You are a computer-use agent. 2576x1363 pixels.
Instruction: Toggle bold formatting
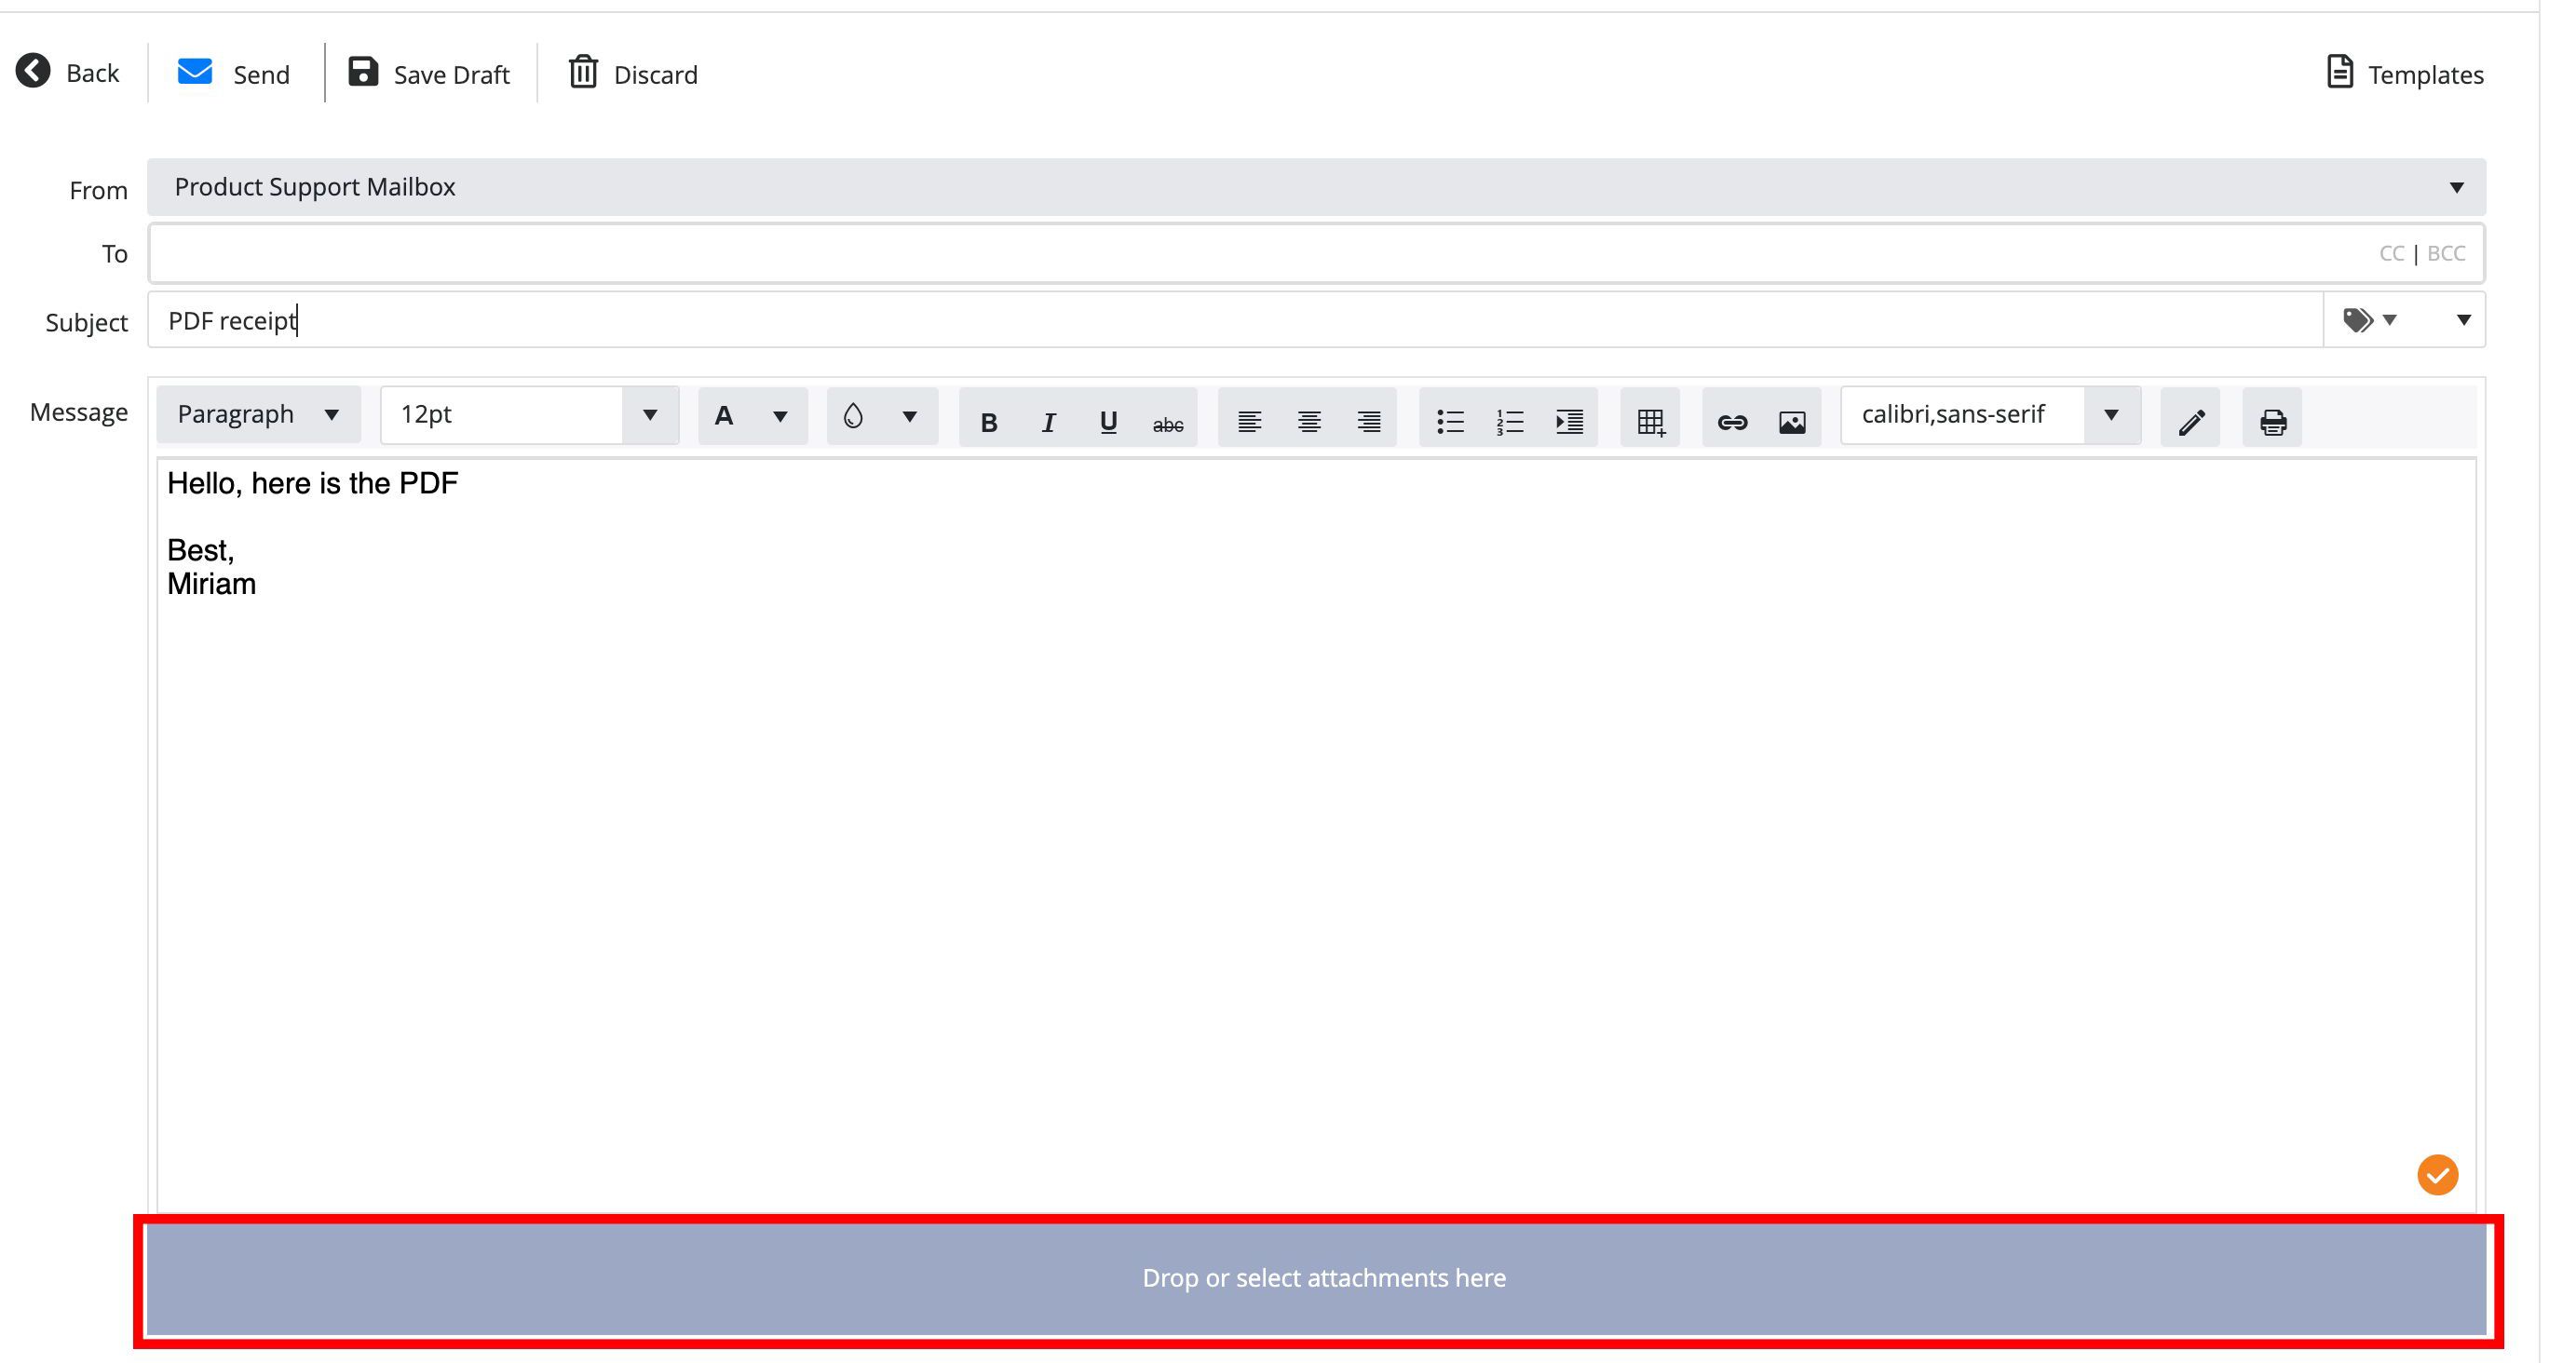[x=989, y=422]
